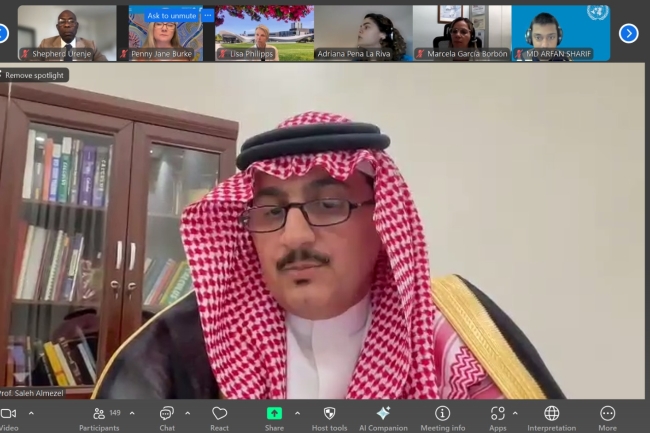This screenshot has height=433, width=650.
Task: Open Host tools shield icon
Action: (x=329, y=413)
